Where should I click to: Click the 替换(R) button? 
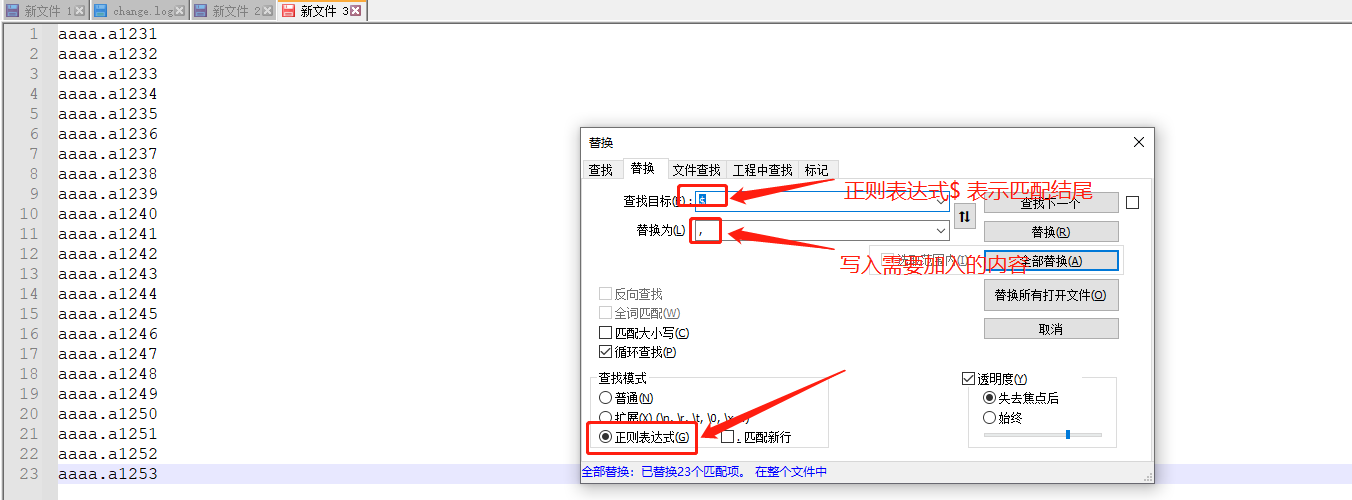click(1051, 231)
